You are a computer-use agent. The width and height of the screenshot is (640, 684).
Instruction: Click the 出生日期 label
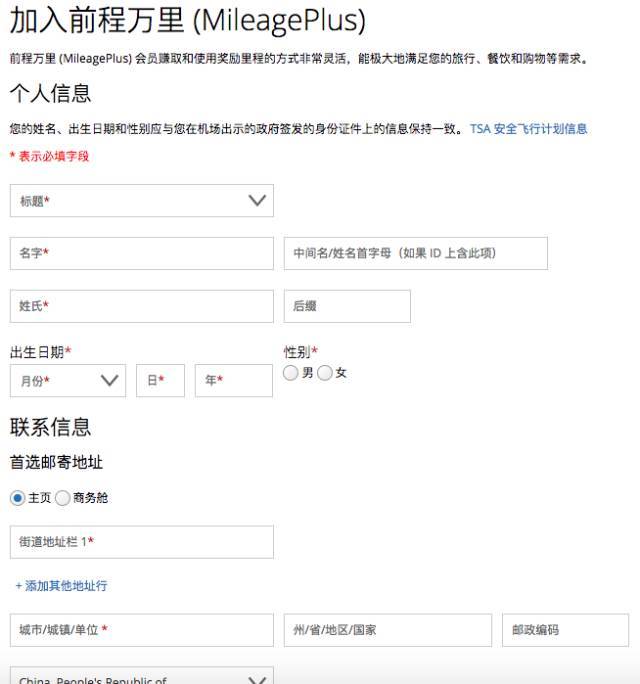point(40,352)
